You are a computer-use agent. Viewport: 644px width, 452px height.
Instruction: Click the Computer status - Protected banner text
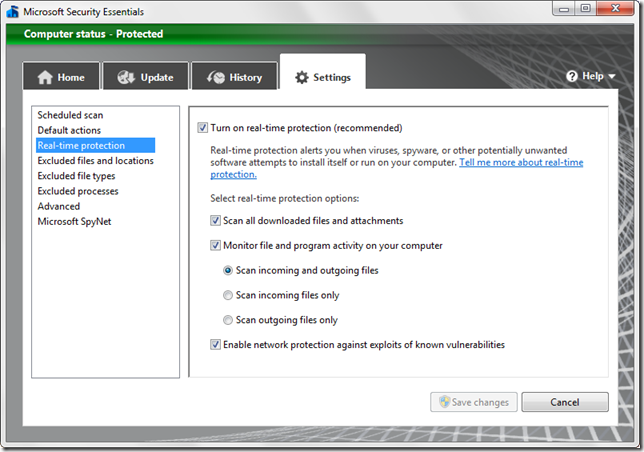tap(93, 34)
